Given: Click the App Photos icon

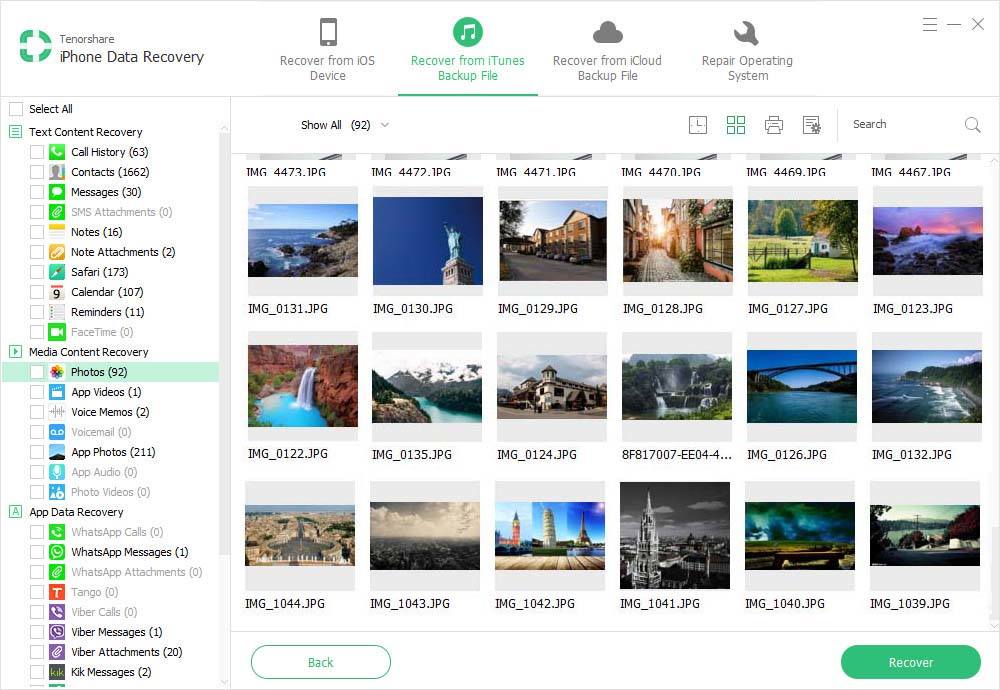Looking at the screenshot, I should [x=57, y=451].
